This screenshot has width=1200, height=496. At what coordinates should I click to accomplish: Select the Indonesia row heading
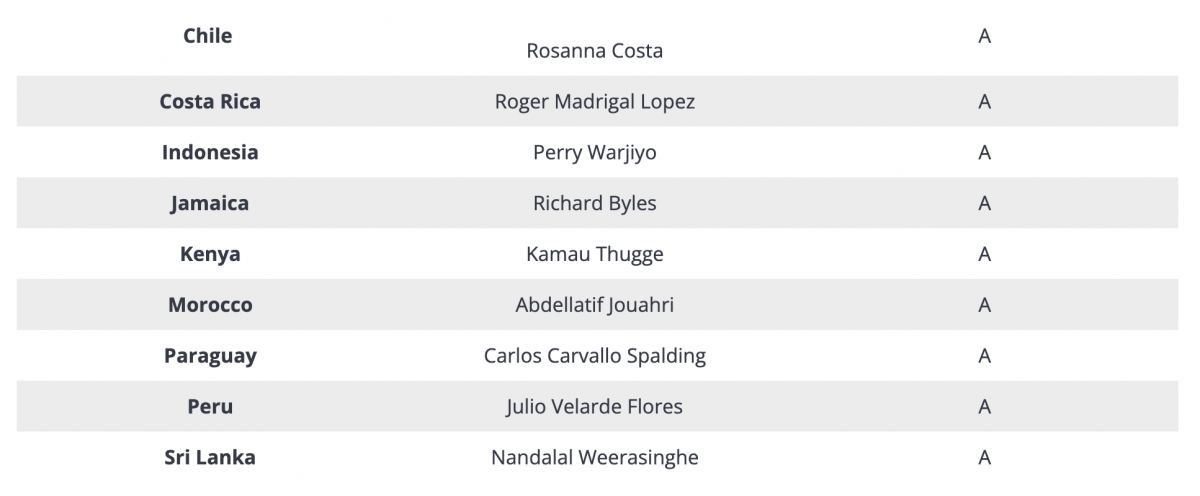pyautogui.click(x=210, y=153)
